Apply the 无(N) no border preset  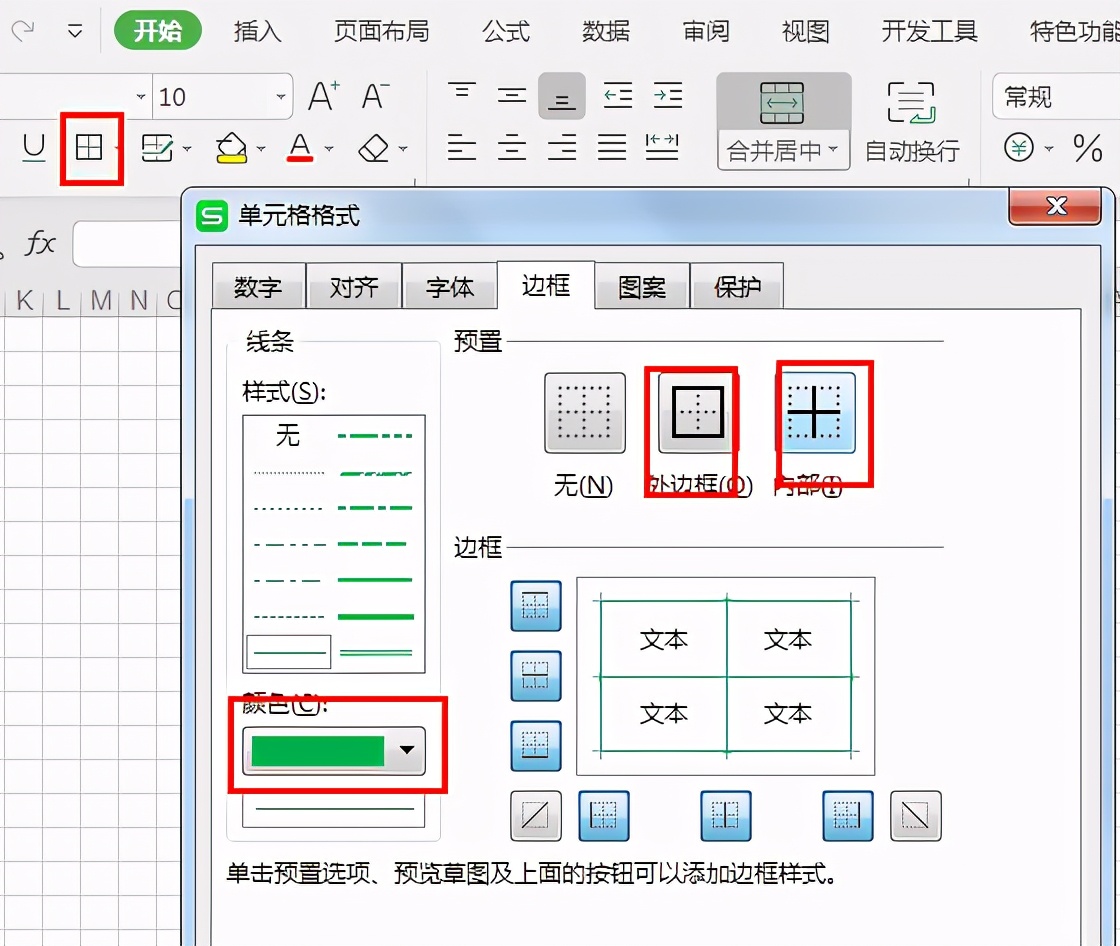tap(584, 413)
